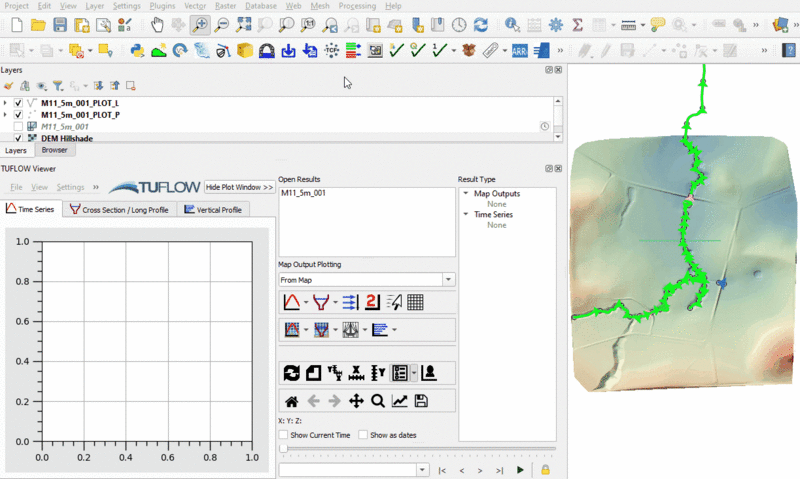The width and height of the screenshot is (800, 479).
Task: Click the TUFLOW refresh results icon
Action: (292, 373)
